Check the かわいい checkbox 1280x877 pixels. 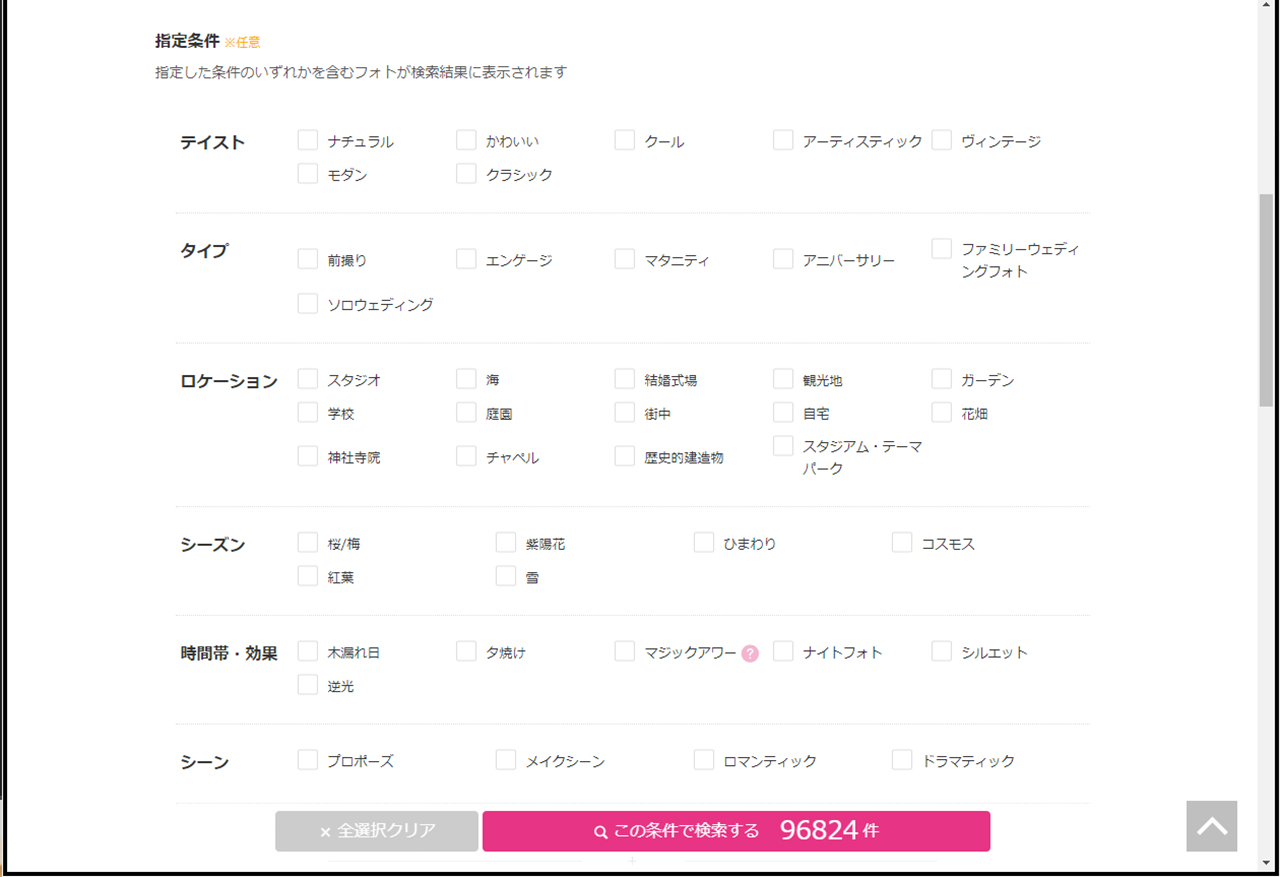(x=466, y=140)
